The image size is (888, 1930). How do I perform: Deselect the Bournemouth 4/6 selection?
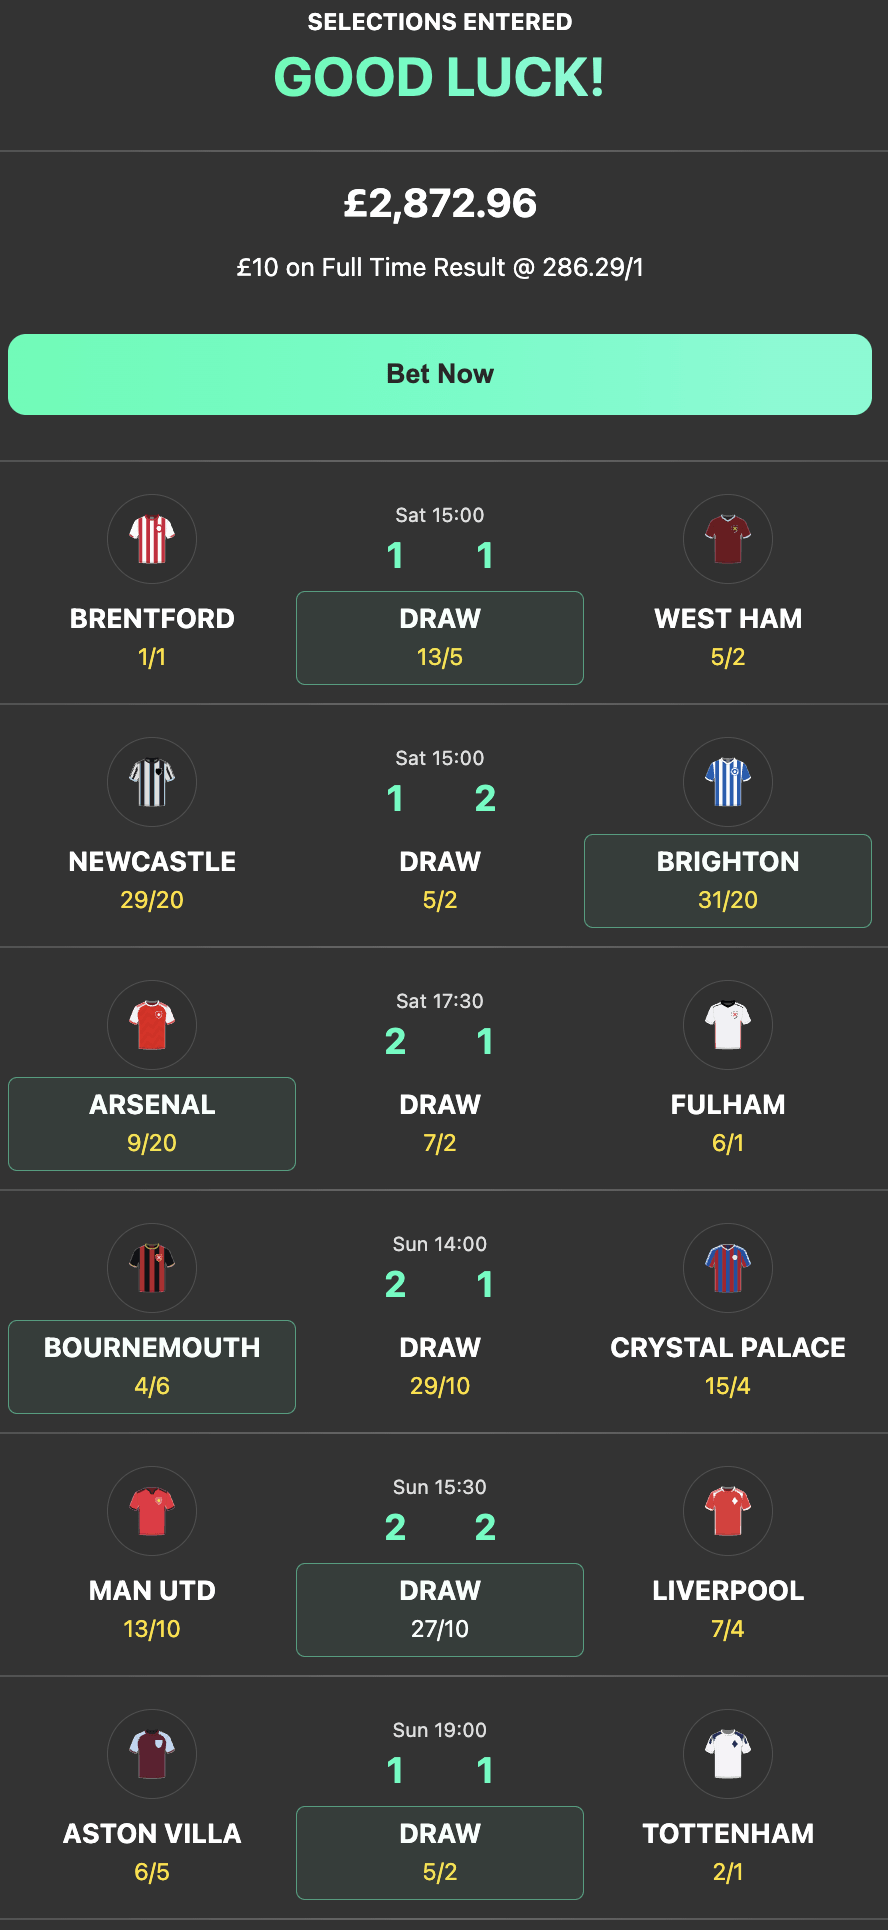152,1366
